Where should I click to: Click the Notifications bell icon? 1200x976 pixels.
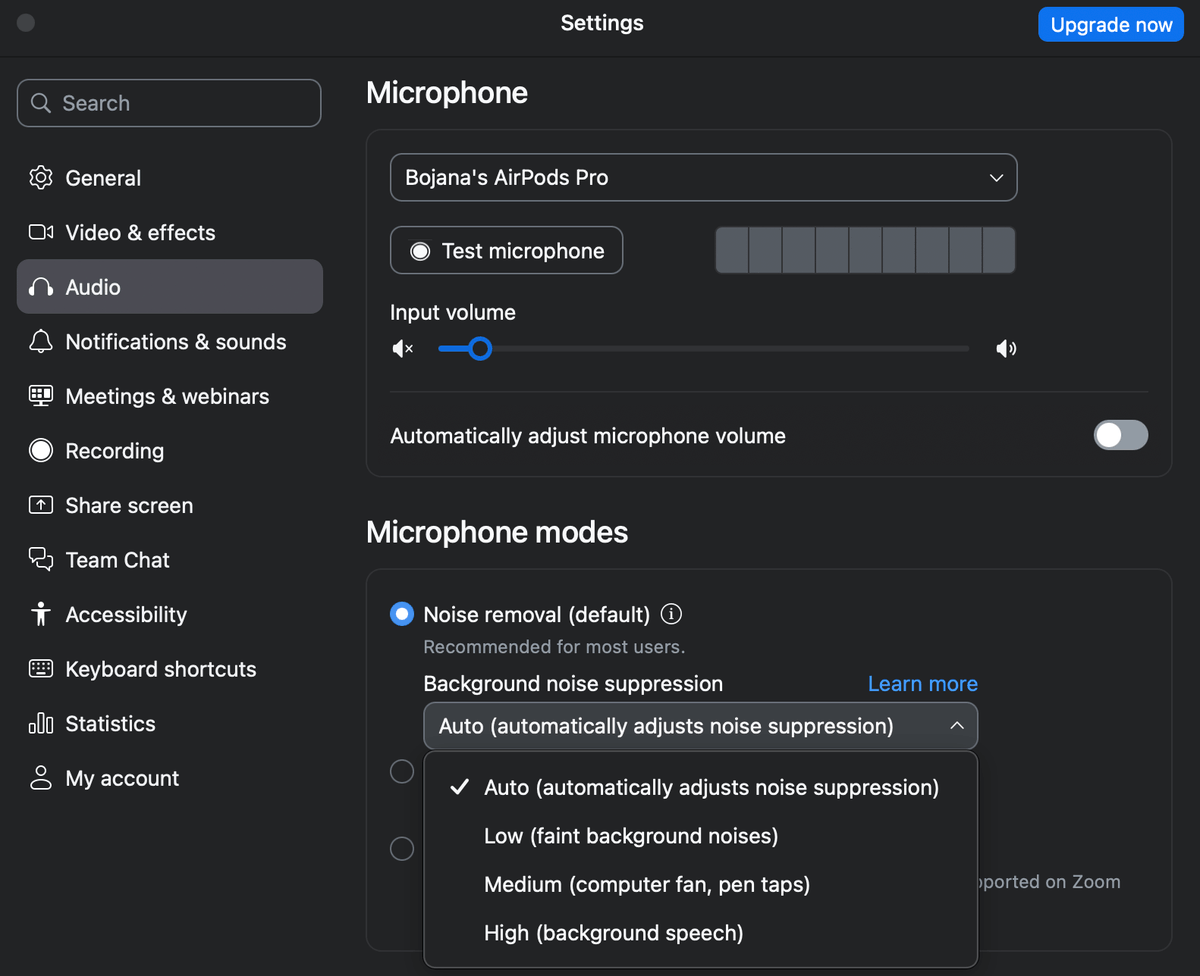click(41, 341)
